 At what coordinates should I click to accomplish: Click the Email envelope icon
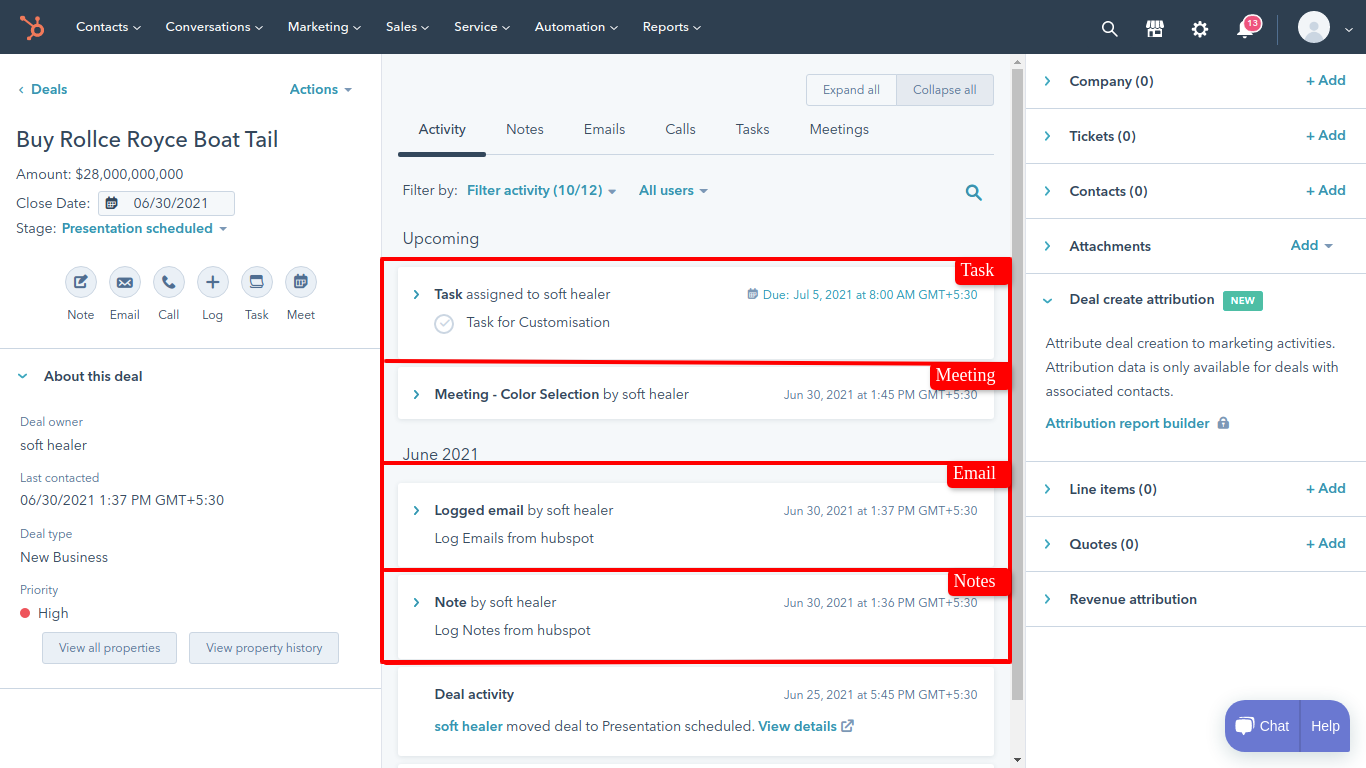pyautogui.click(x=125, y=283)
